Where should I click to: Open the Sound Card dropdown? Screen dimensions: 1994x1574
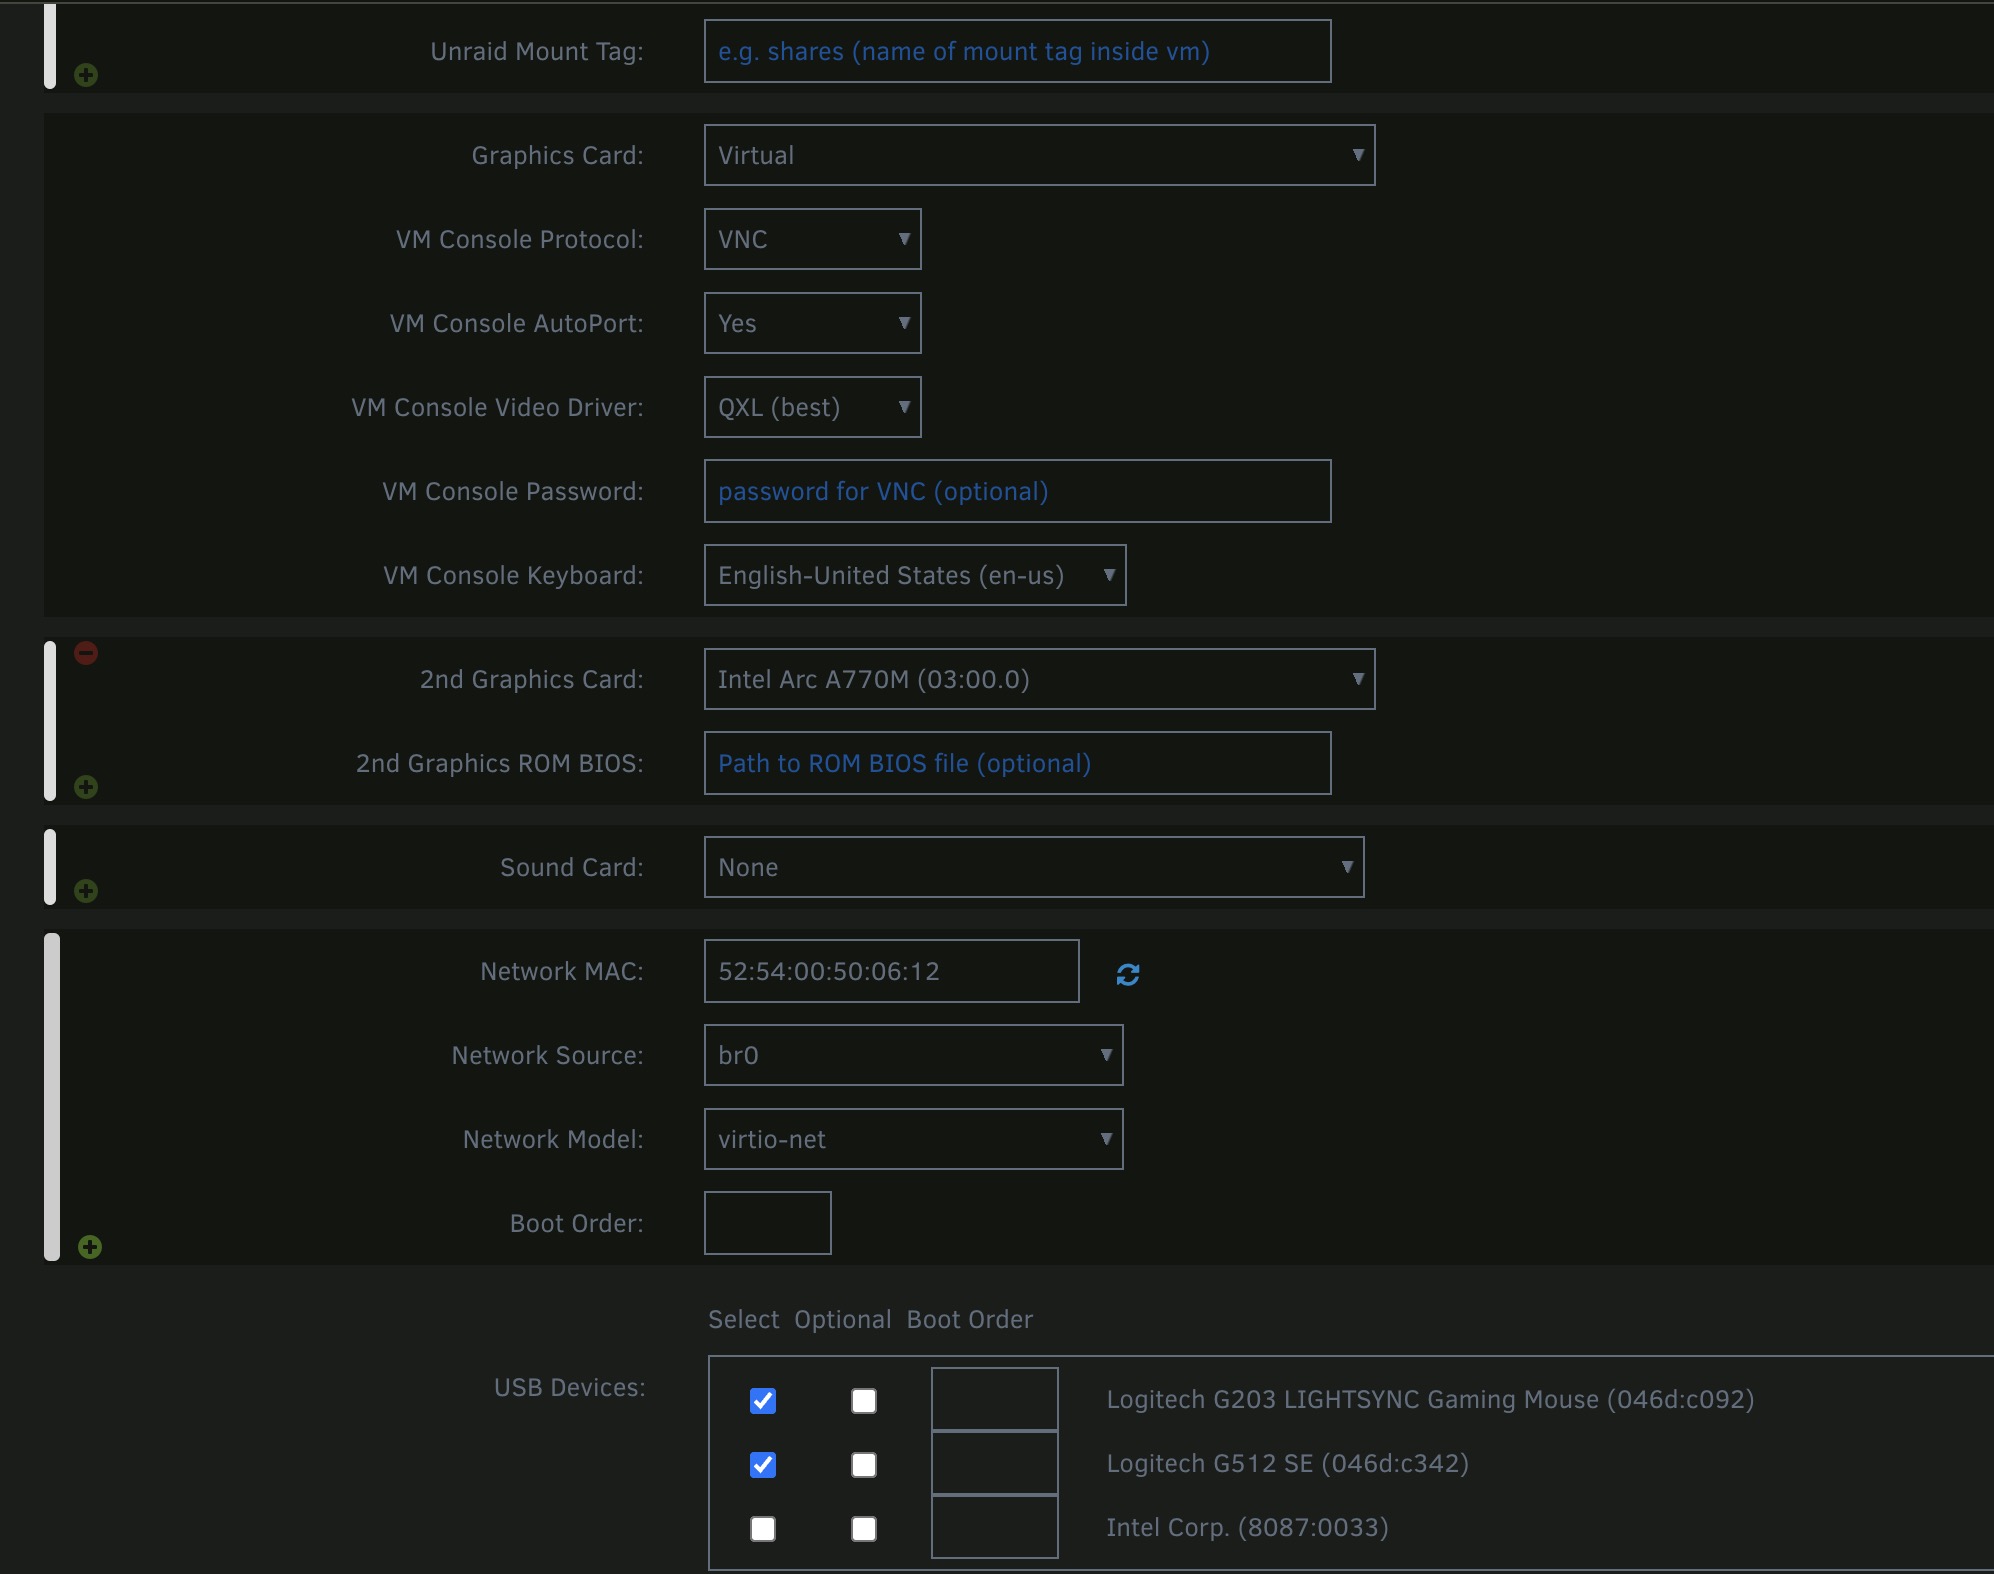pyautogui.click(x=1034, y=867)
